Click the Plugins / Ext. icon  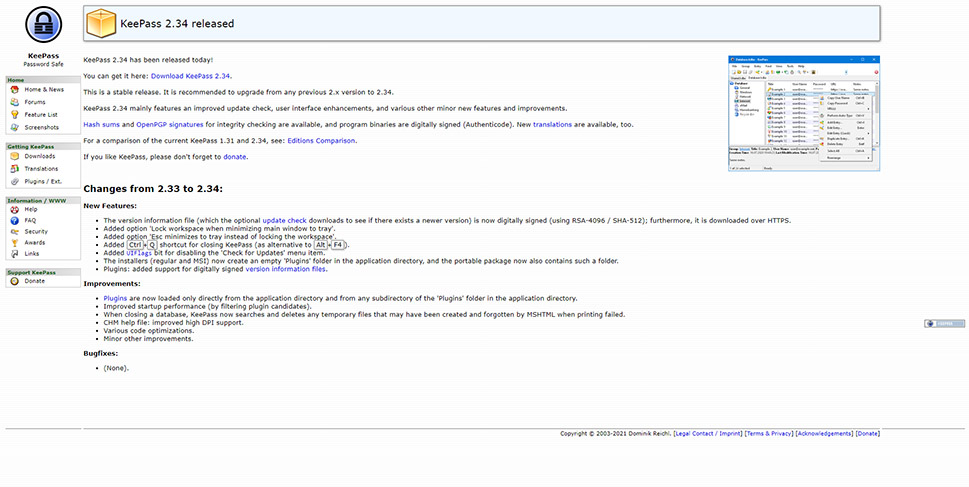click(x=15, y=182)
